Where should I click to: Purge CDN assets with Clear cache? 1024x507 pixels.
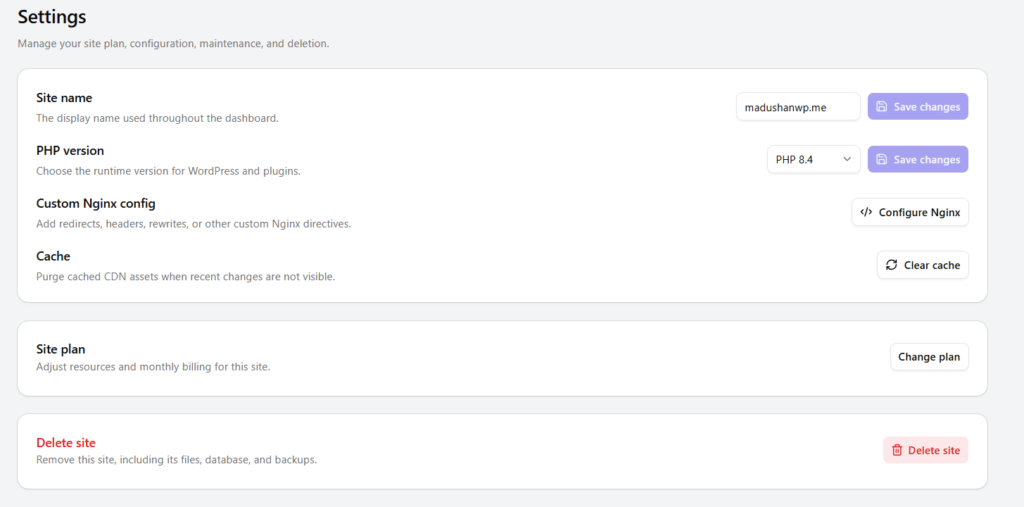tap(923, 265)
